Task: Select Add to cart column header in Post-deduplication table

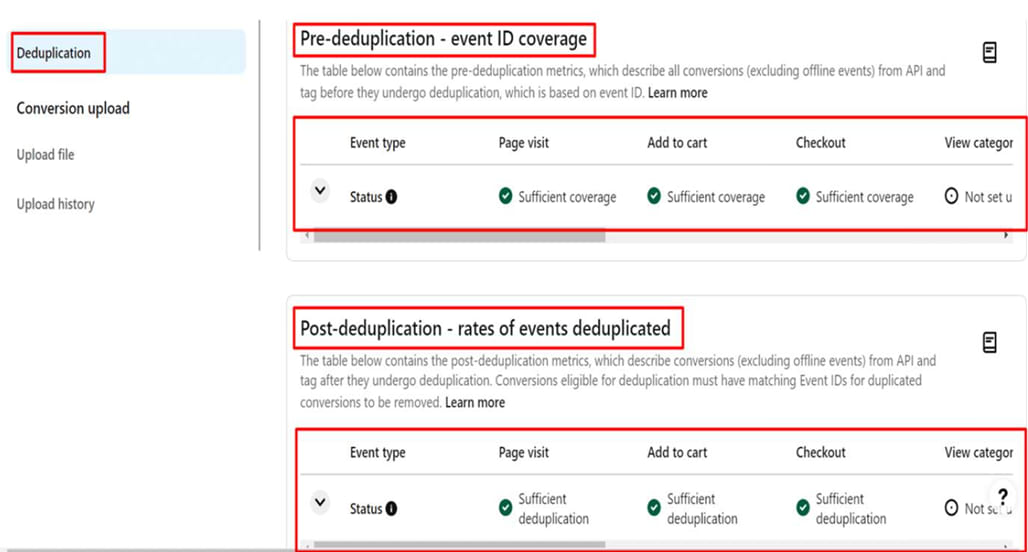Action: click(677, 452)
